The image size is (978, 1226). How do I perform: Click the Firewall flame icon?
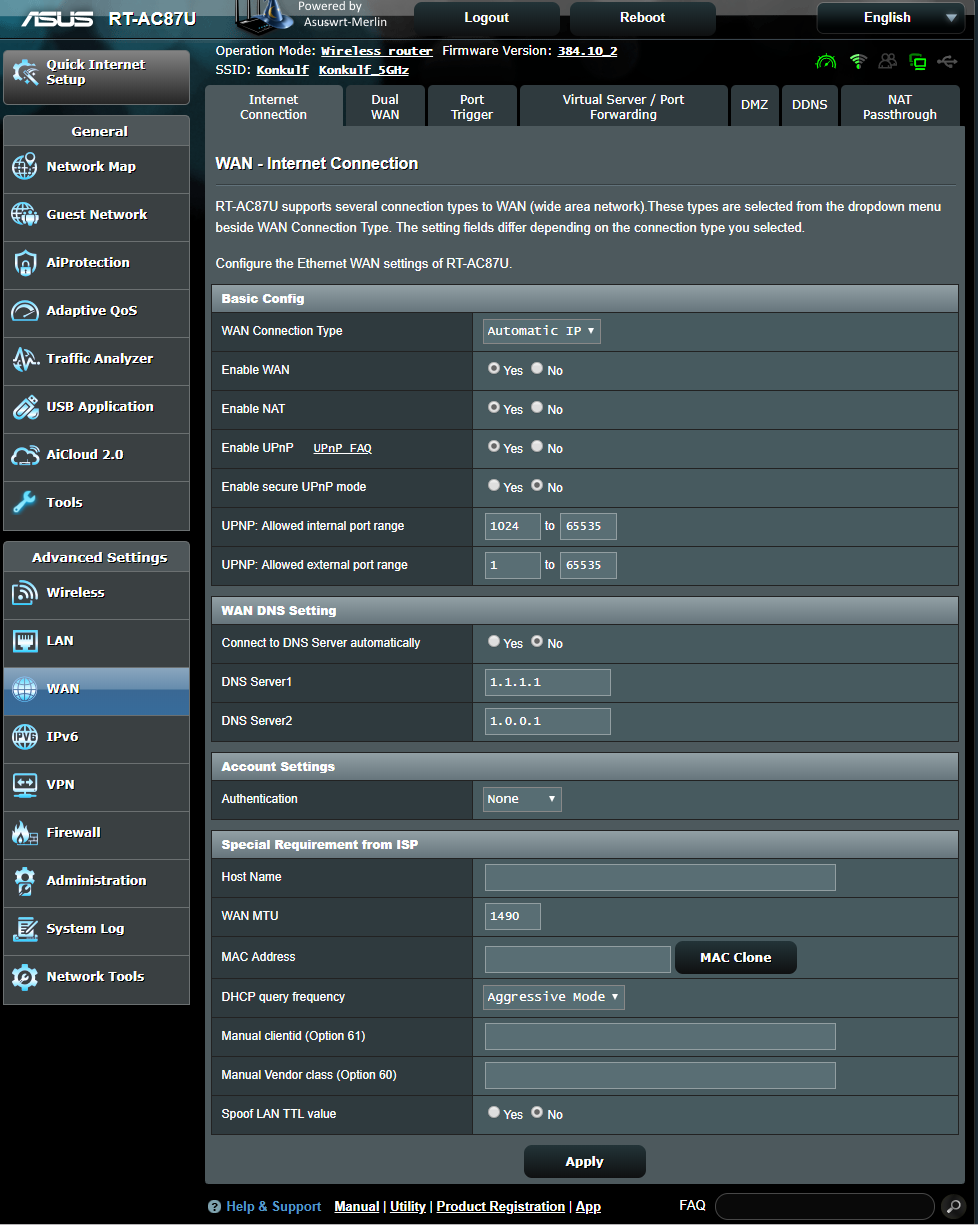point(25,833)
